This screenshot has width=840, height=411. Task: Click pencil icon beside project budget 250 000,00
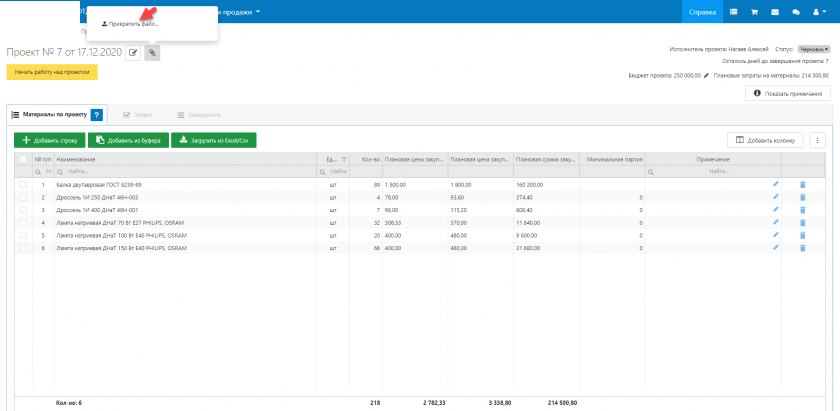[706, 75]
